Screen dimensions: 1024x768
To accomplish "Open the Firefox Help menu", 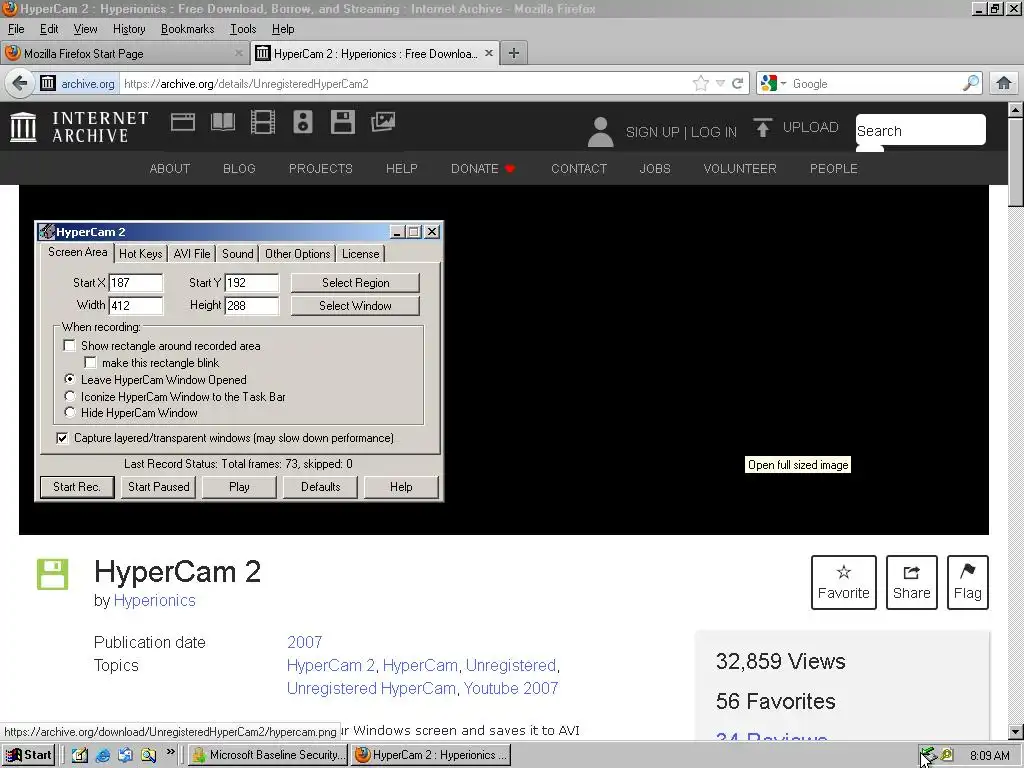I will [283, 29].
